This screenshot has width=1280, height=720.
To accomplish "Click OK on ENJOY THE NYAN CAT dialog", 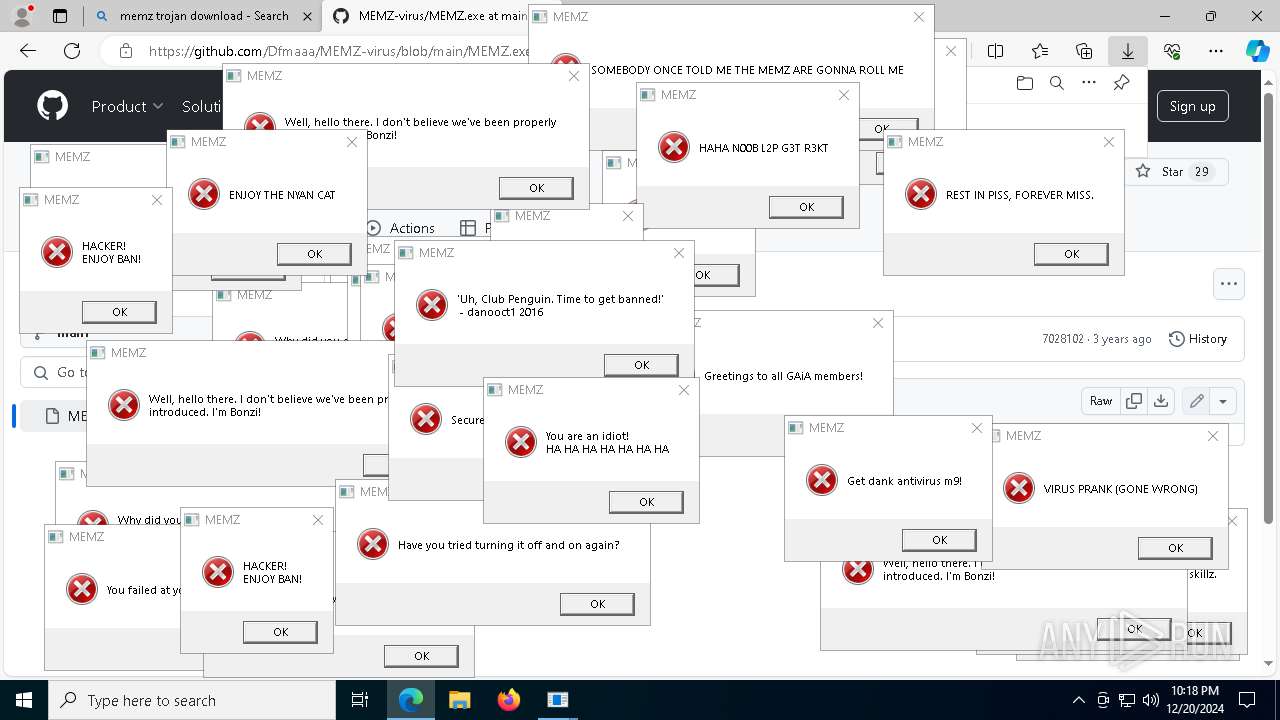I will (314, 254).
